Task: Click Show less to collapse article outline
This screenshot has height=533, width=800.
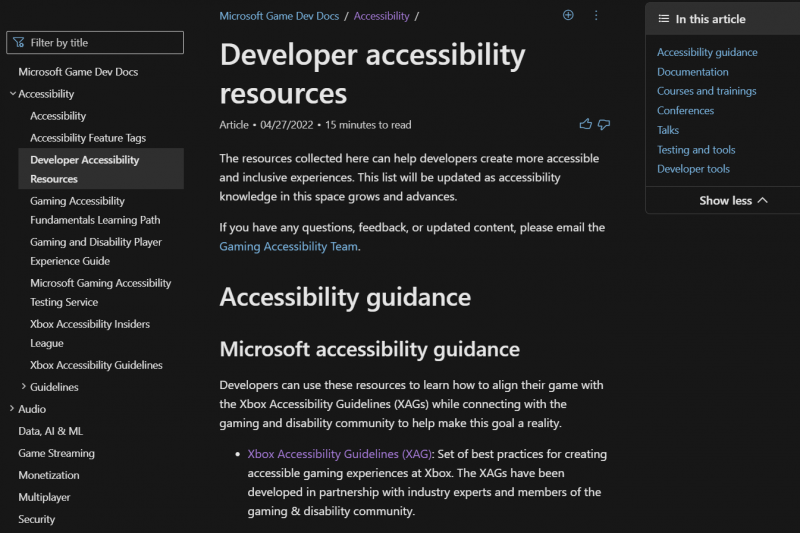Action: [x=733, y=200]
